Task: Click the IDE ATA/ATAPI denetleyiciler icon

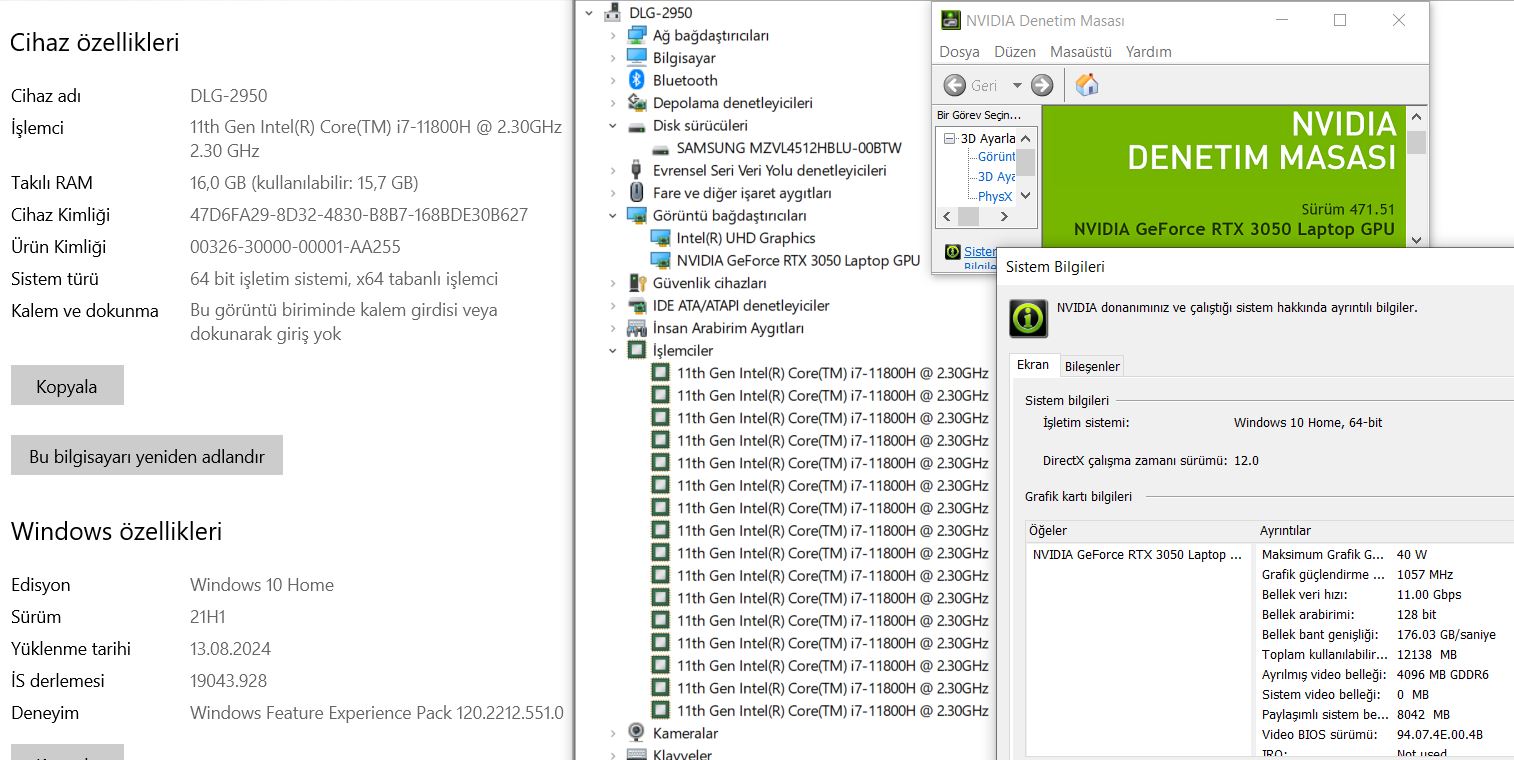Action: (637, 306)
